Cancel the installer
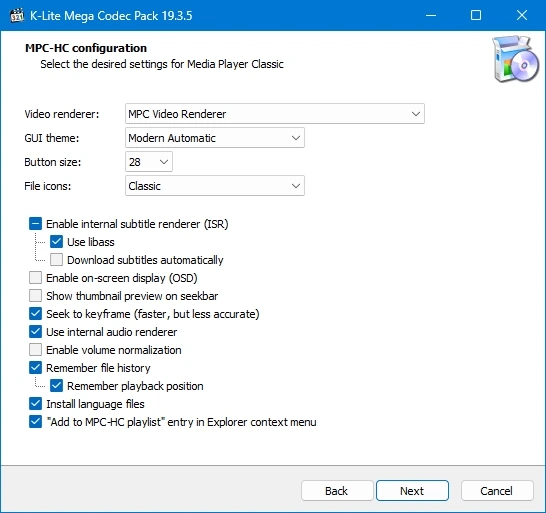The height and width of the screenshot is (513, 546). (497, 491)
